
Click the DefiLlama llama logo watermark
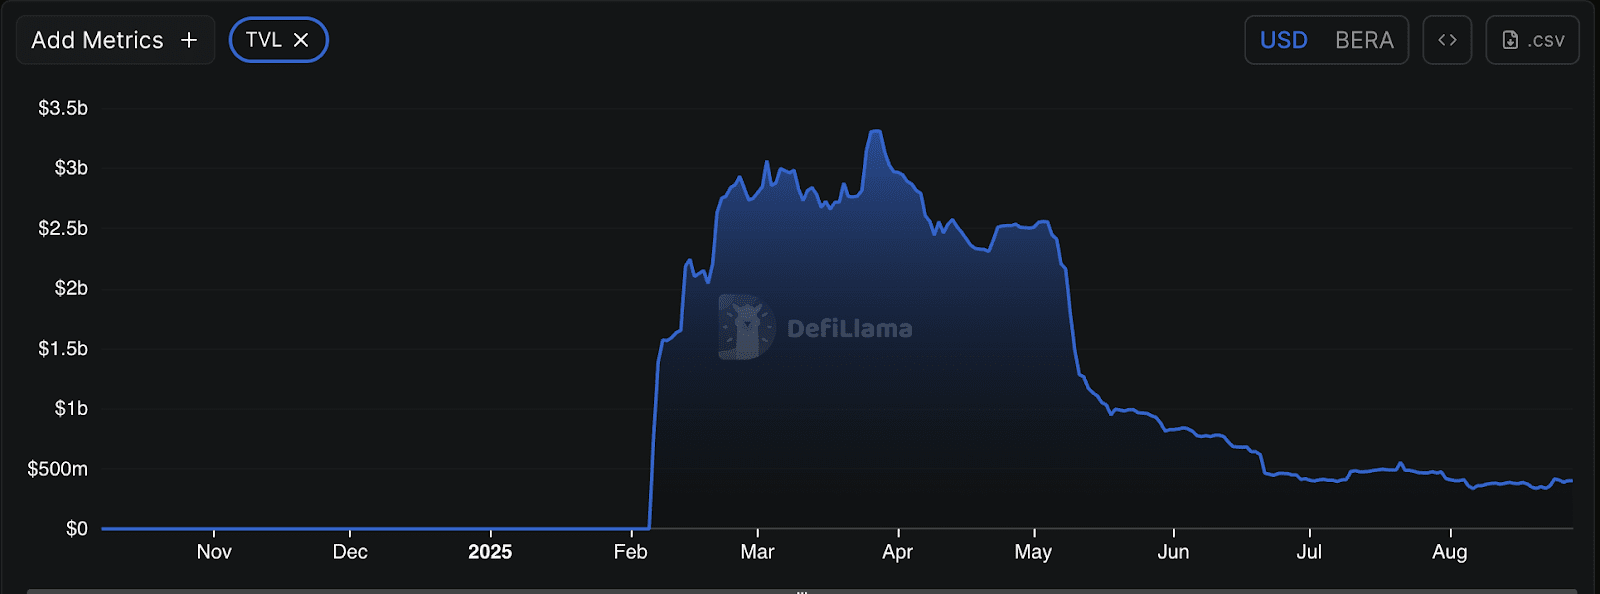coord(745,327)
